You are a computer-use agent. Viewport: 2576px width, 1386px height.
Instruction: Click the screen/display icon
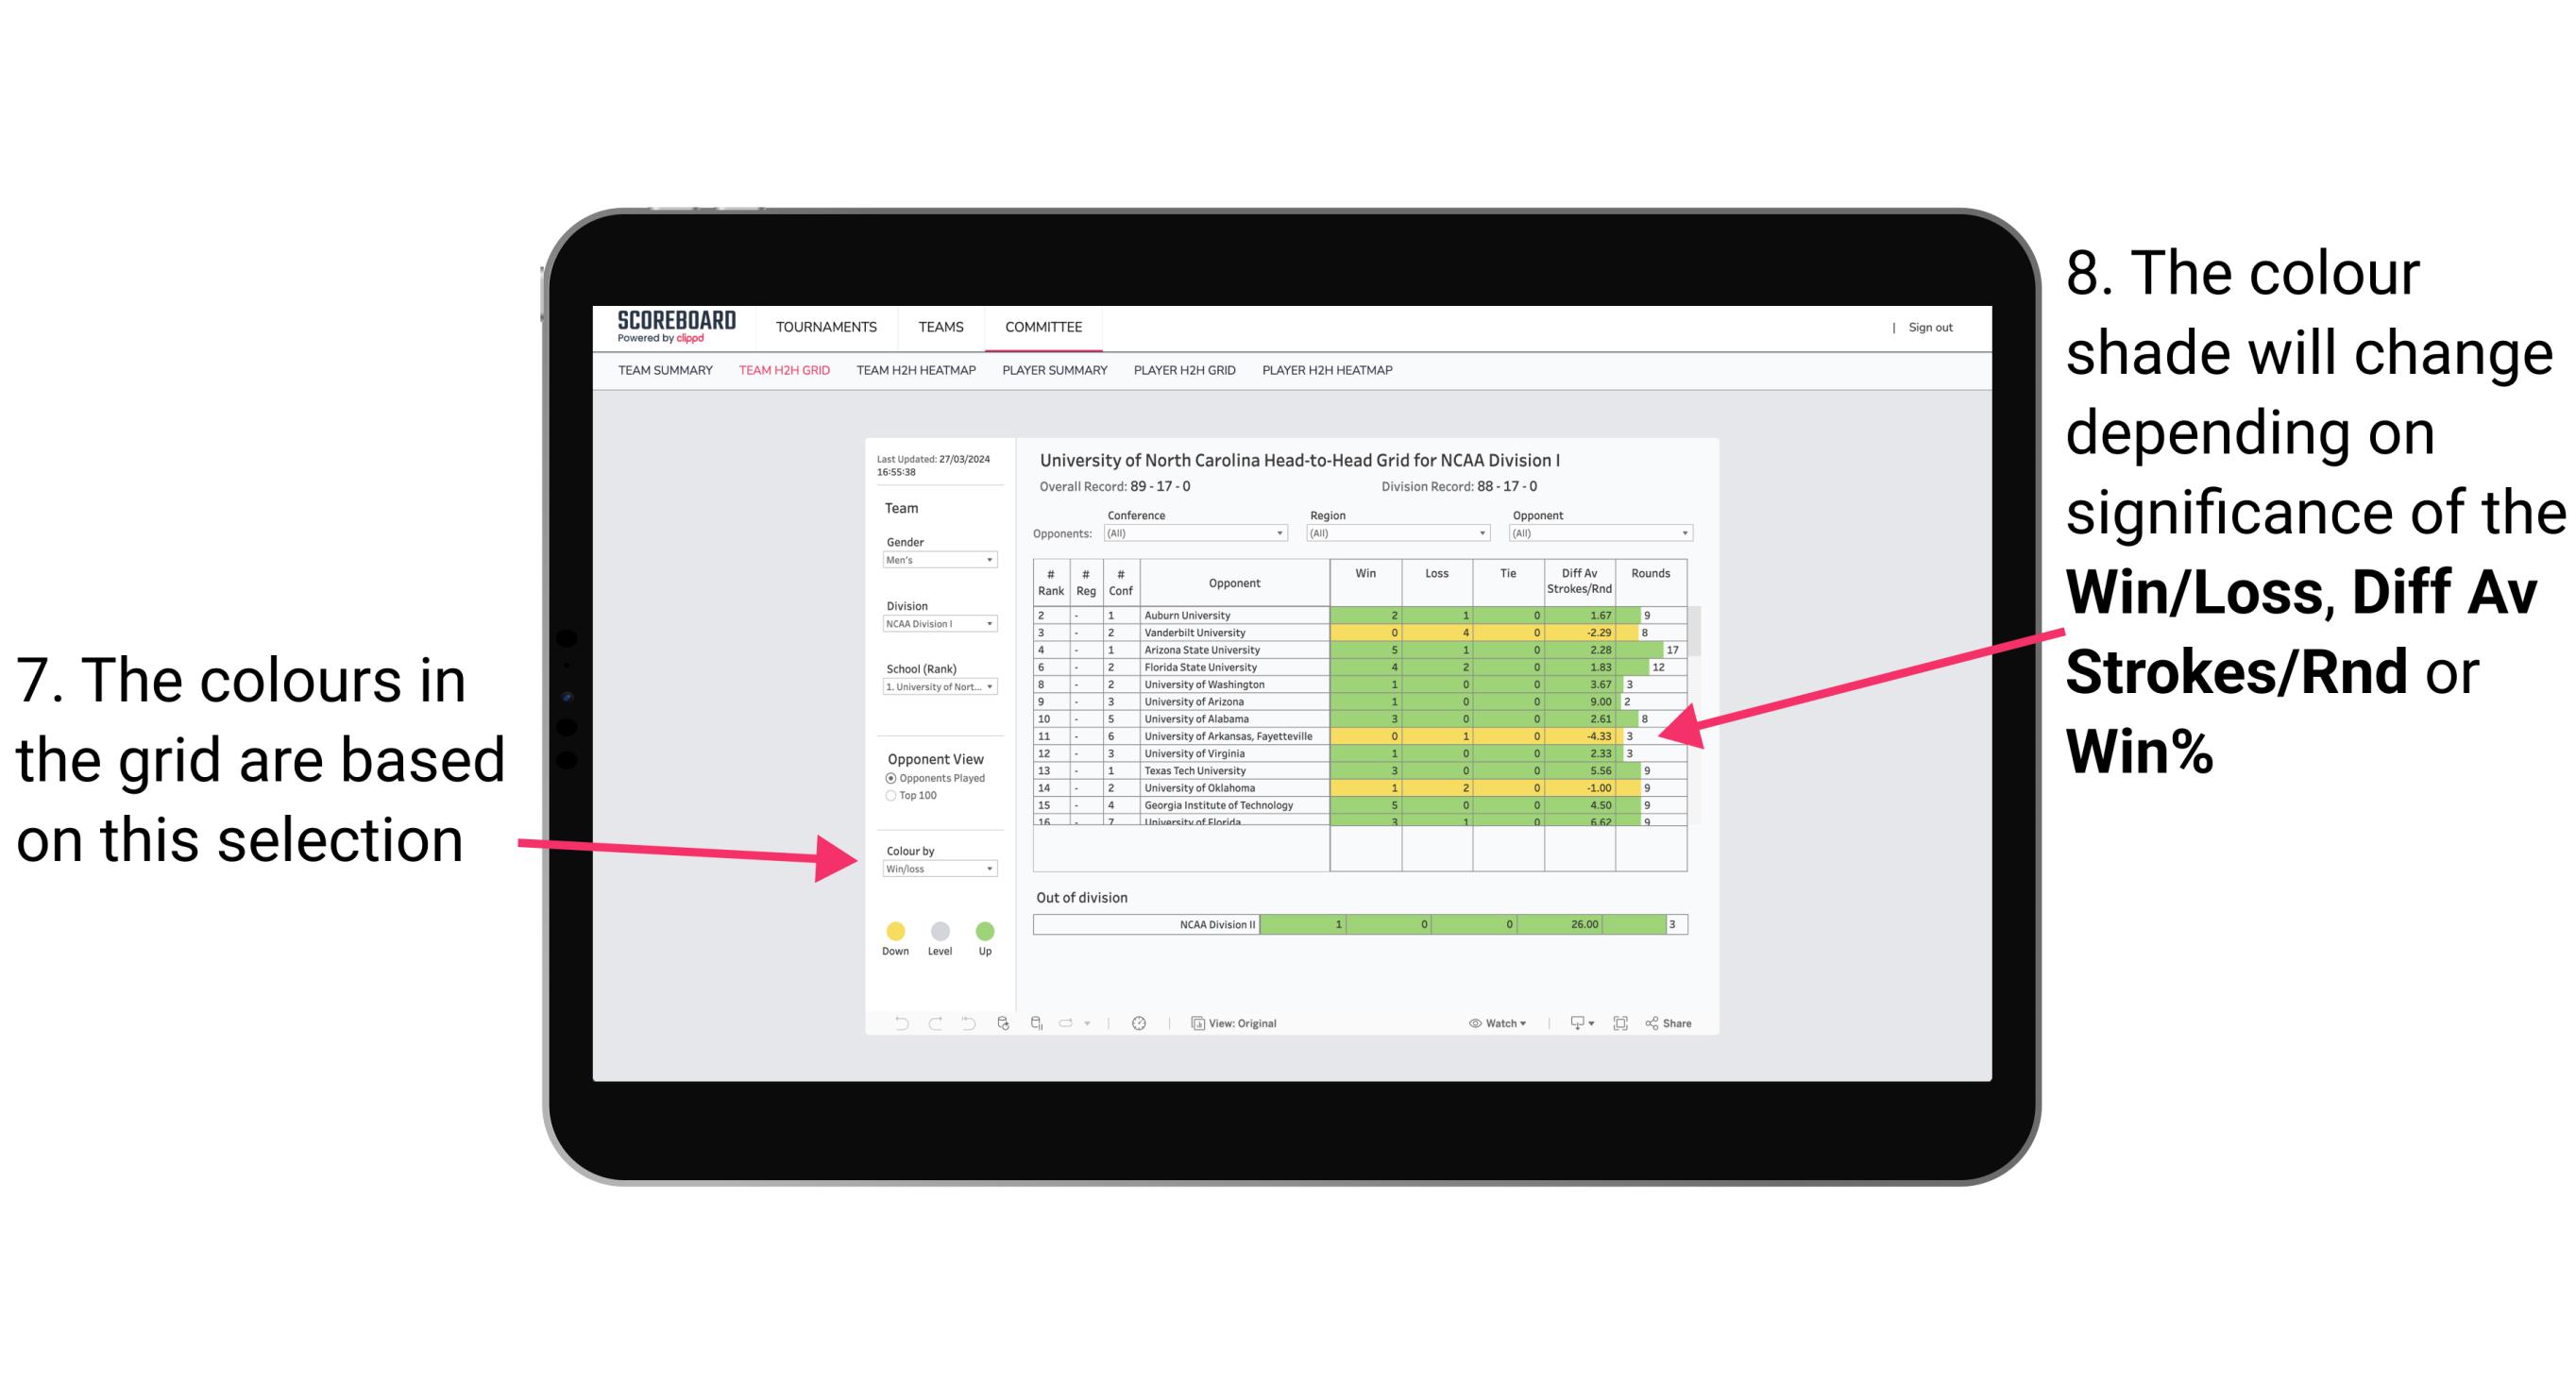[x=1572, y=1024]
